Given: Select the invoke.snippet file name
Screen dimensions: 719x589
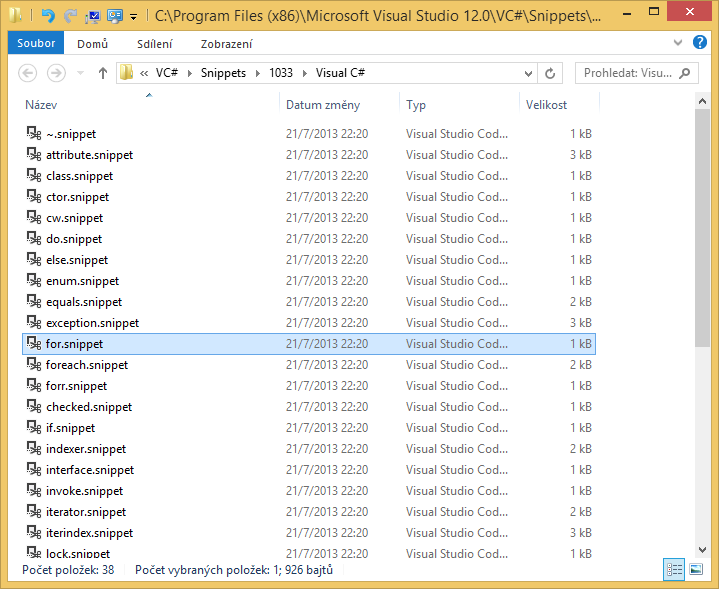Looking at the screenshot, I should pyautogui.click(x=84, y=491).
